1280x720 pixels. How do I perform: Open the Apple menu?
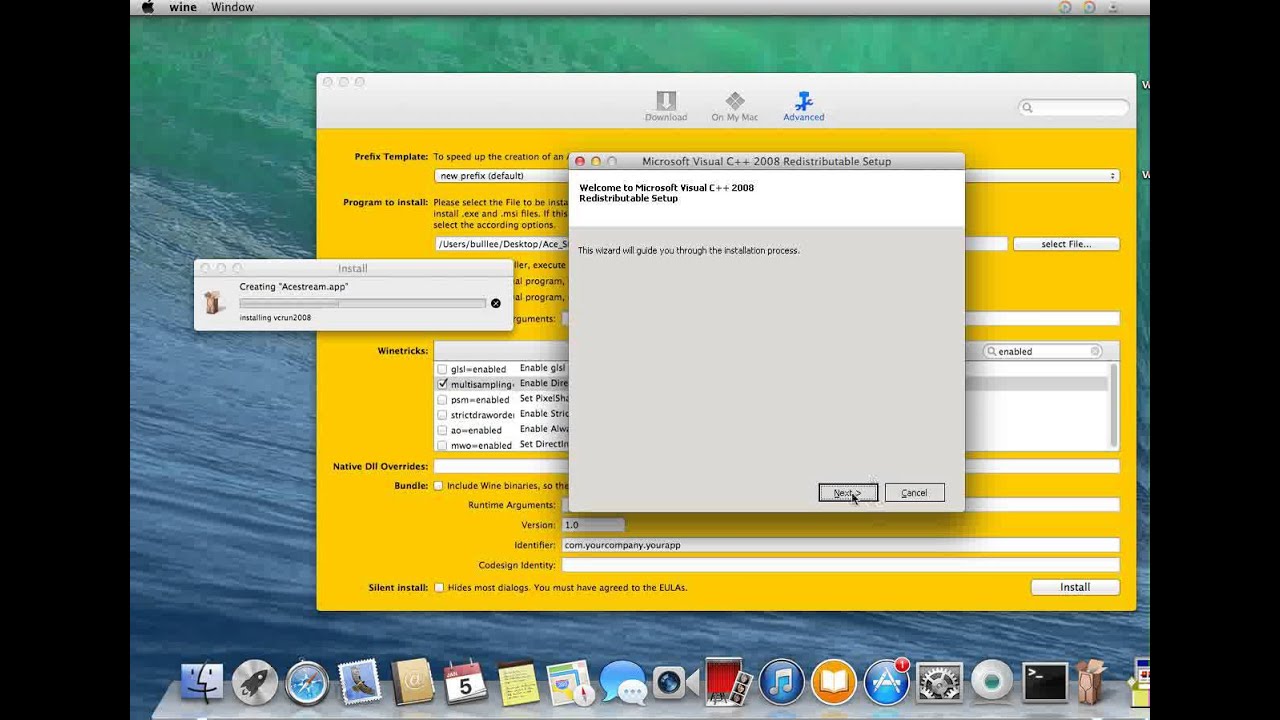(x=148, y=7)
